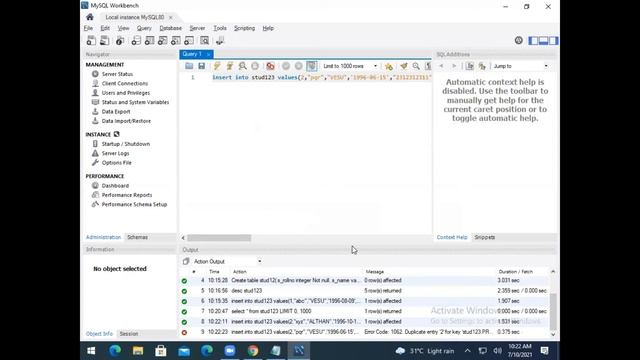Go forward in context help
Screen dimensions: 640x360
coord(453,66)
